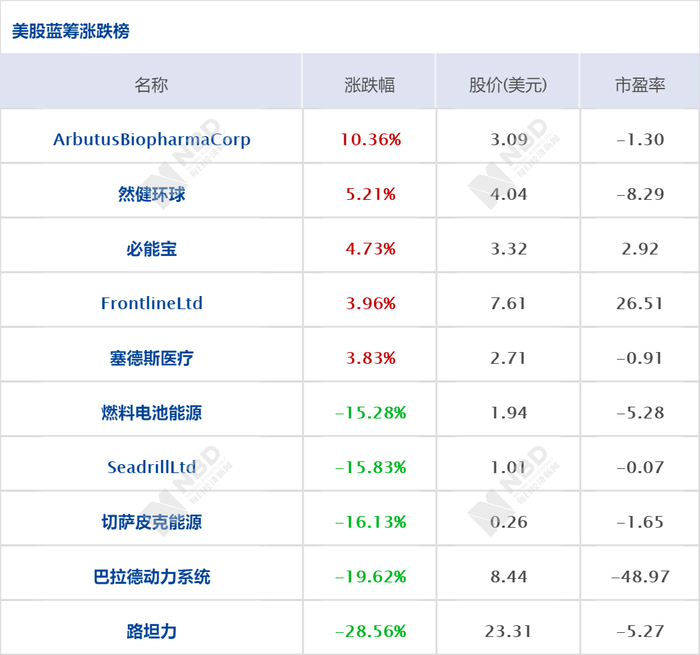
Task: Click the 23.31 stock price cell
Action: point(508,631)
